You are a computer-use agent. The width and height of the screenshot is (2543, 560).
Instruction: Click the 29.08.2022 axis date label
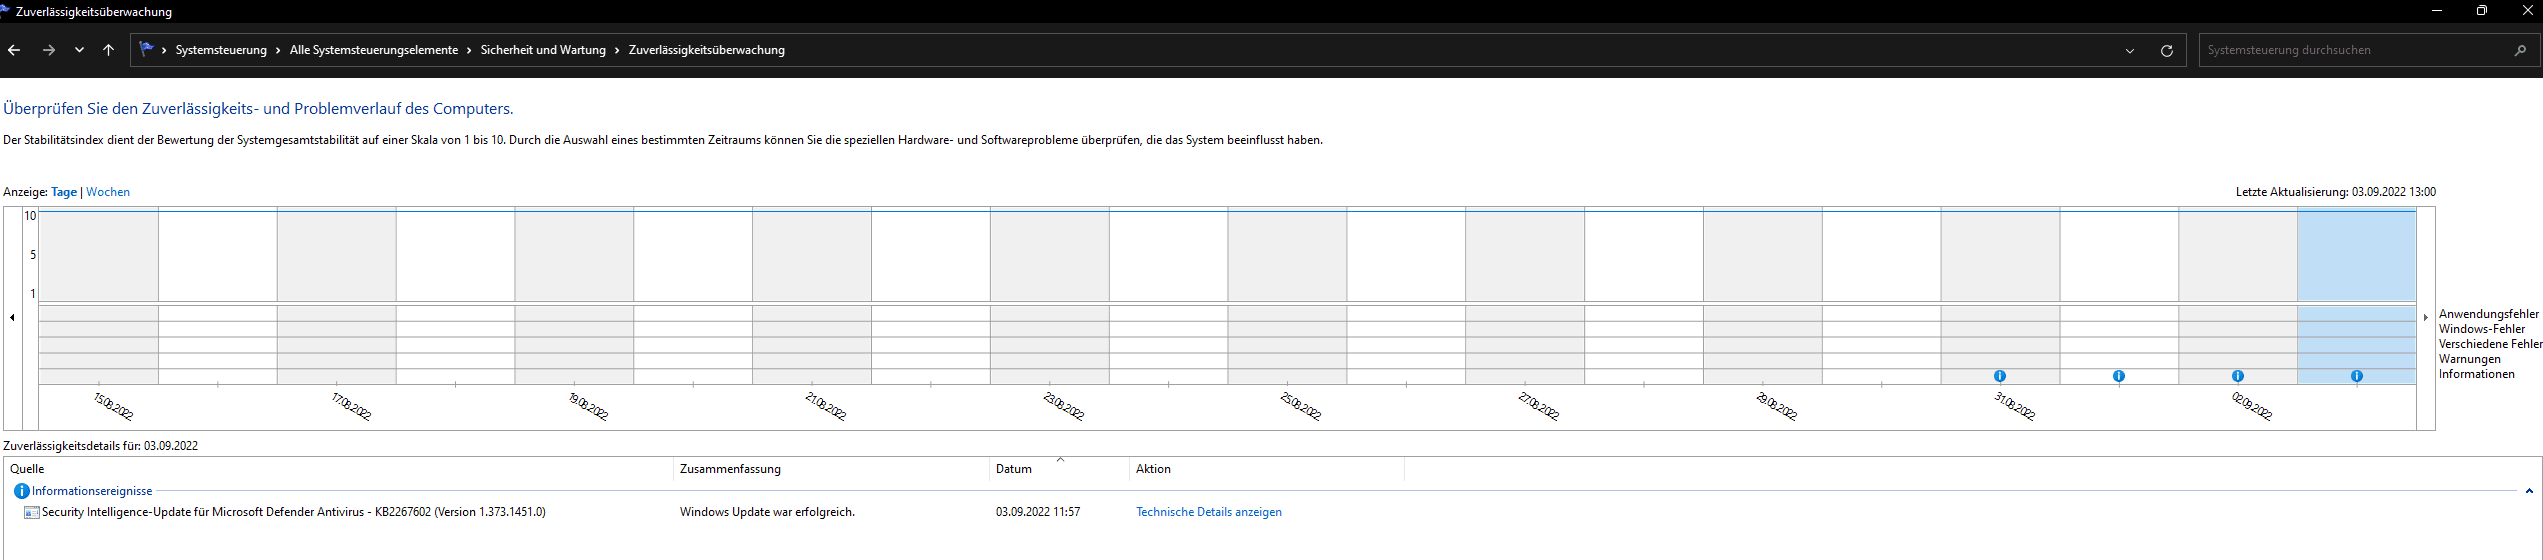[1777, 406]
